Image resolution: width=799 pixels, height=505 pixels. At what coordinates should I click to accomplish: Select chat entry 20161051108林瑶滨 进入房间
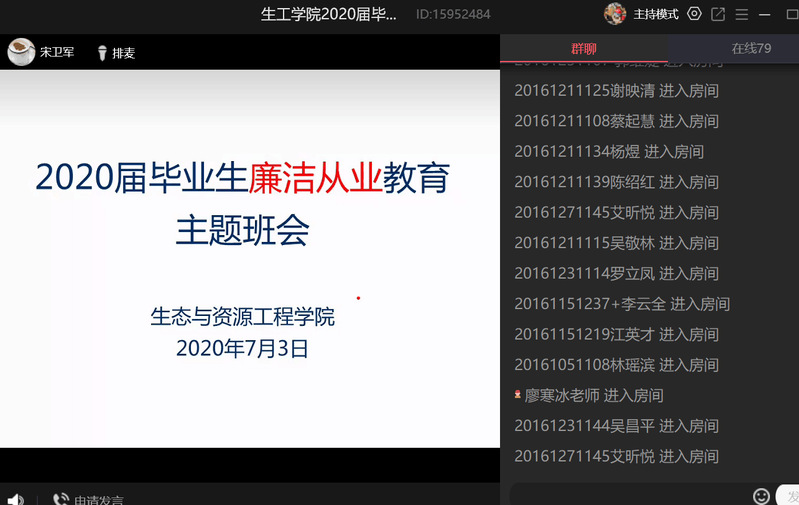click(x=617, y=365)
